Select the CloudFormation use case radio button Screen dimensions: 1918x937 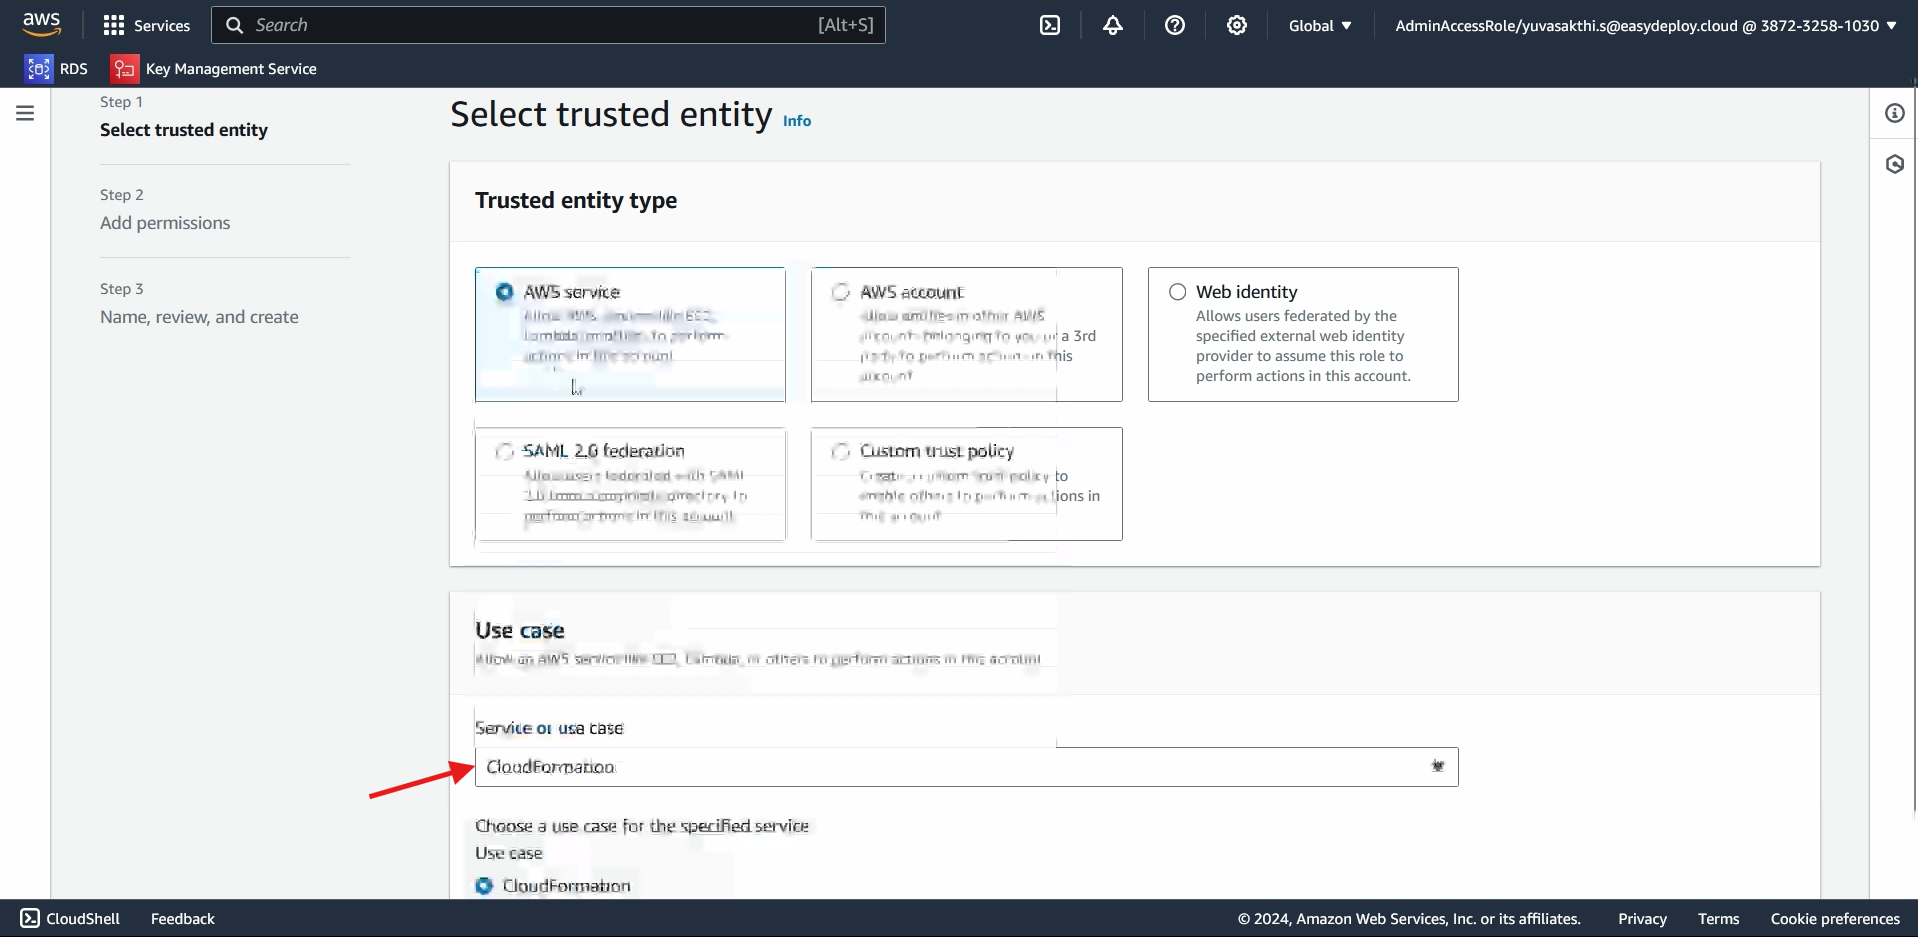pos(485,886)
